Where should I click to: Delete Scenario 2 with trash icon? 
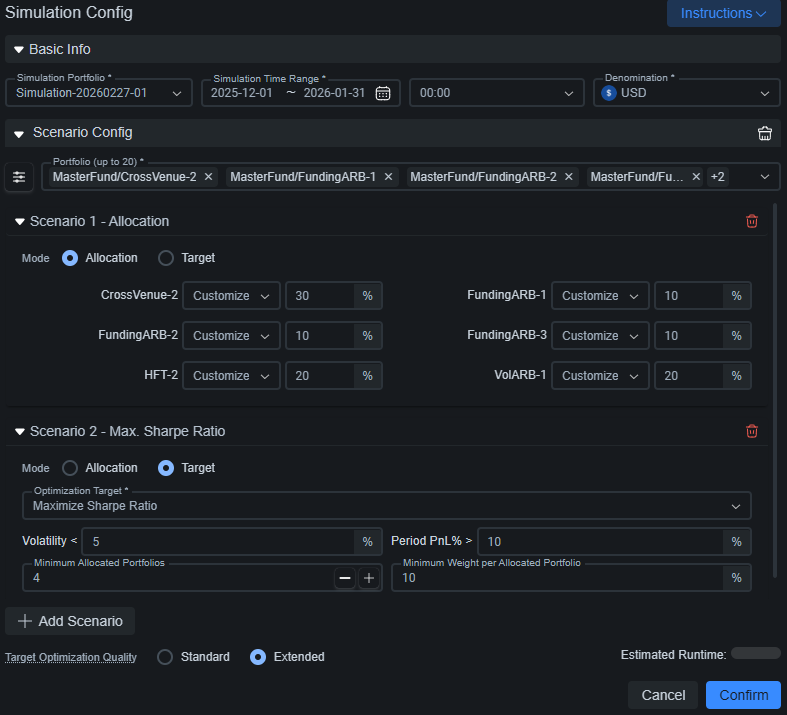[751, 431]
